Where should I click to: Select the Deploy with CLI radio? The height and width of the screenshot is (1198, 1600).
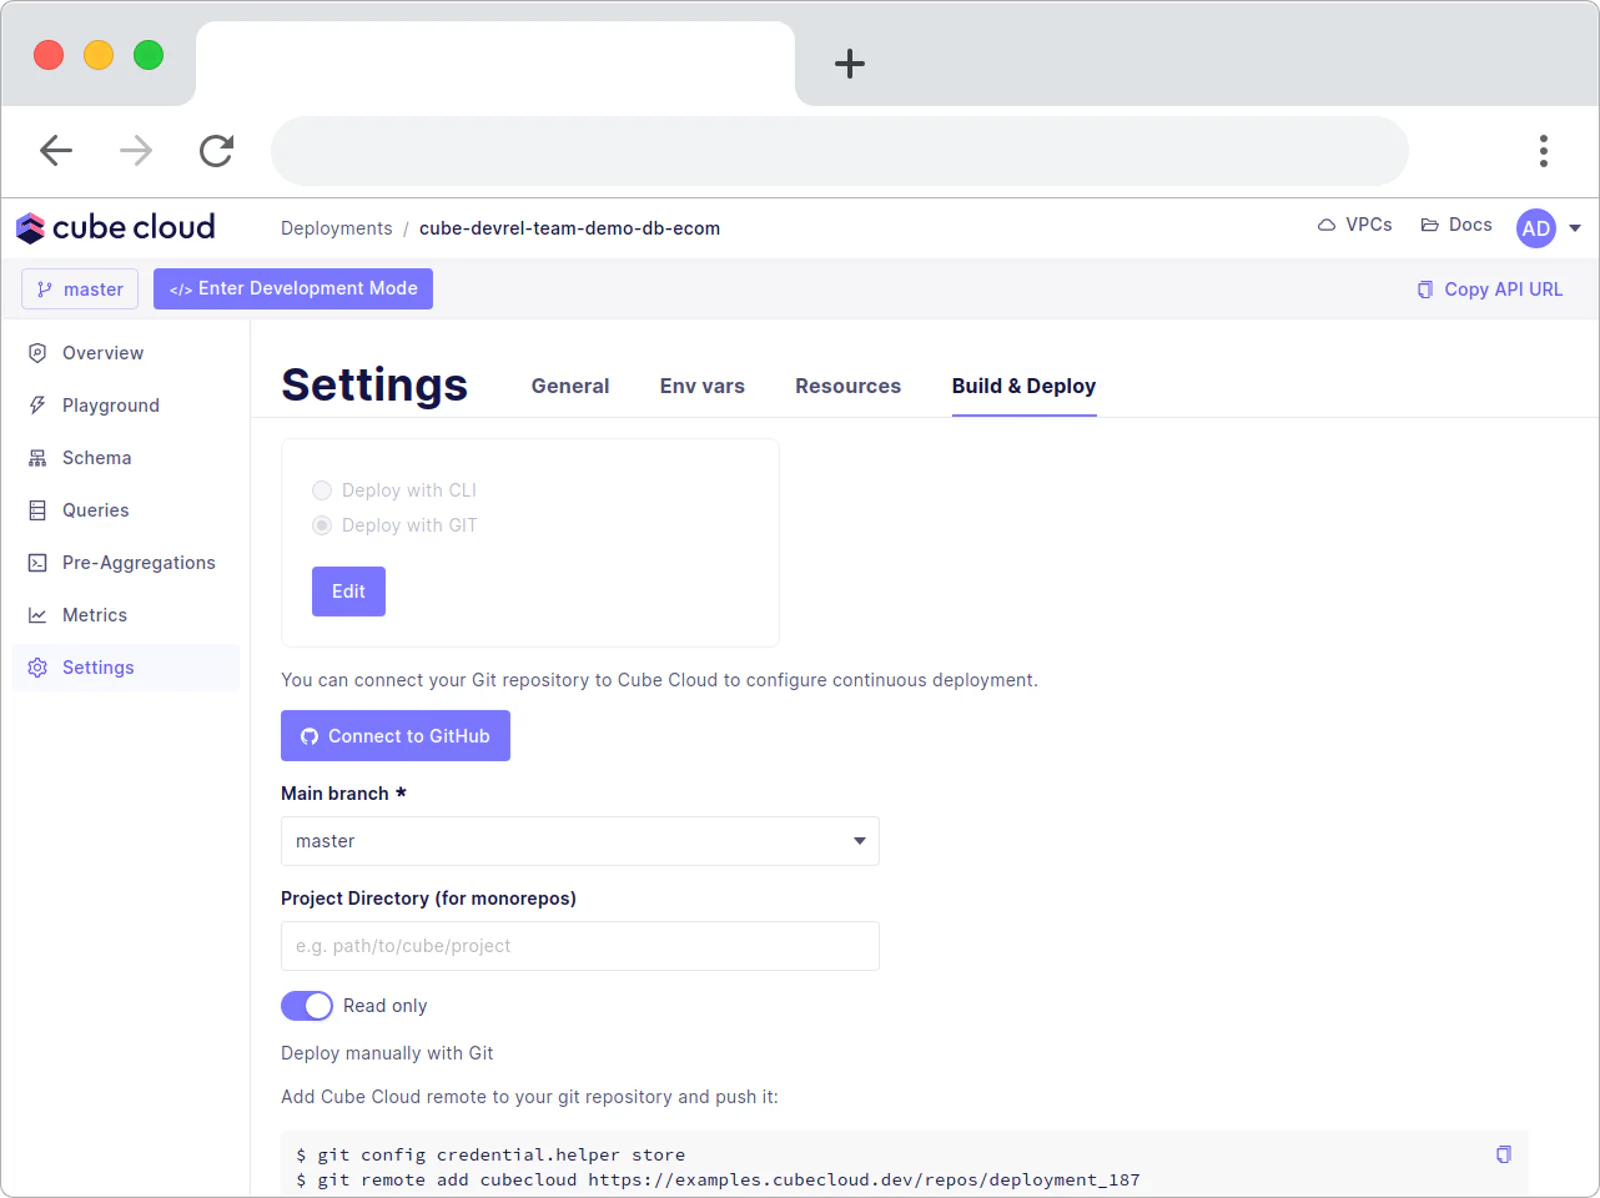(x=322, y=490)
